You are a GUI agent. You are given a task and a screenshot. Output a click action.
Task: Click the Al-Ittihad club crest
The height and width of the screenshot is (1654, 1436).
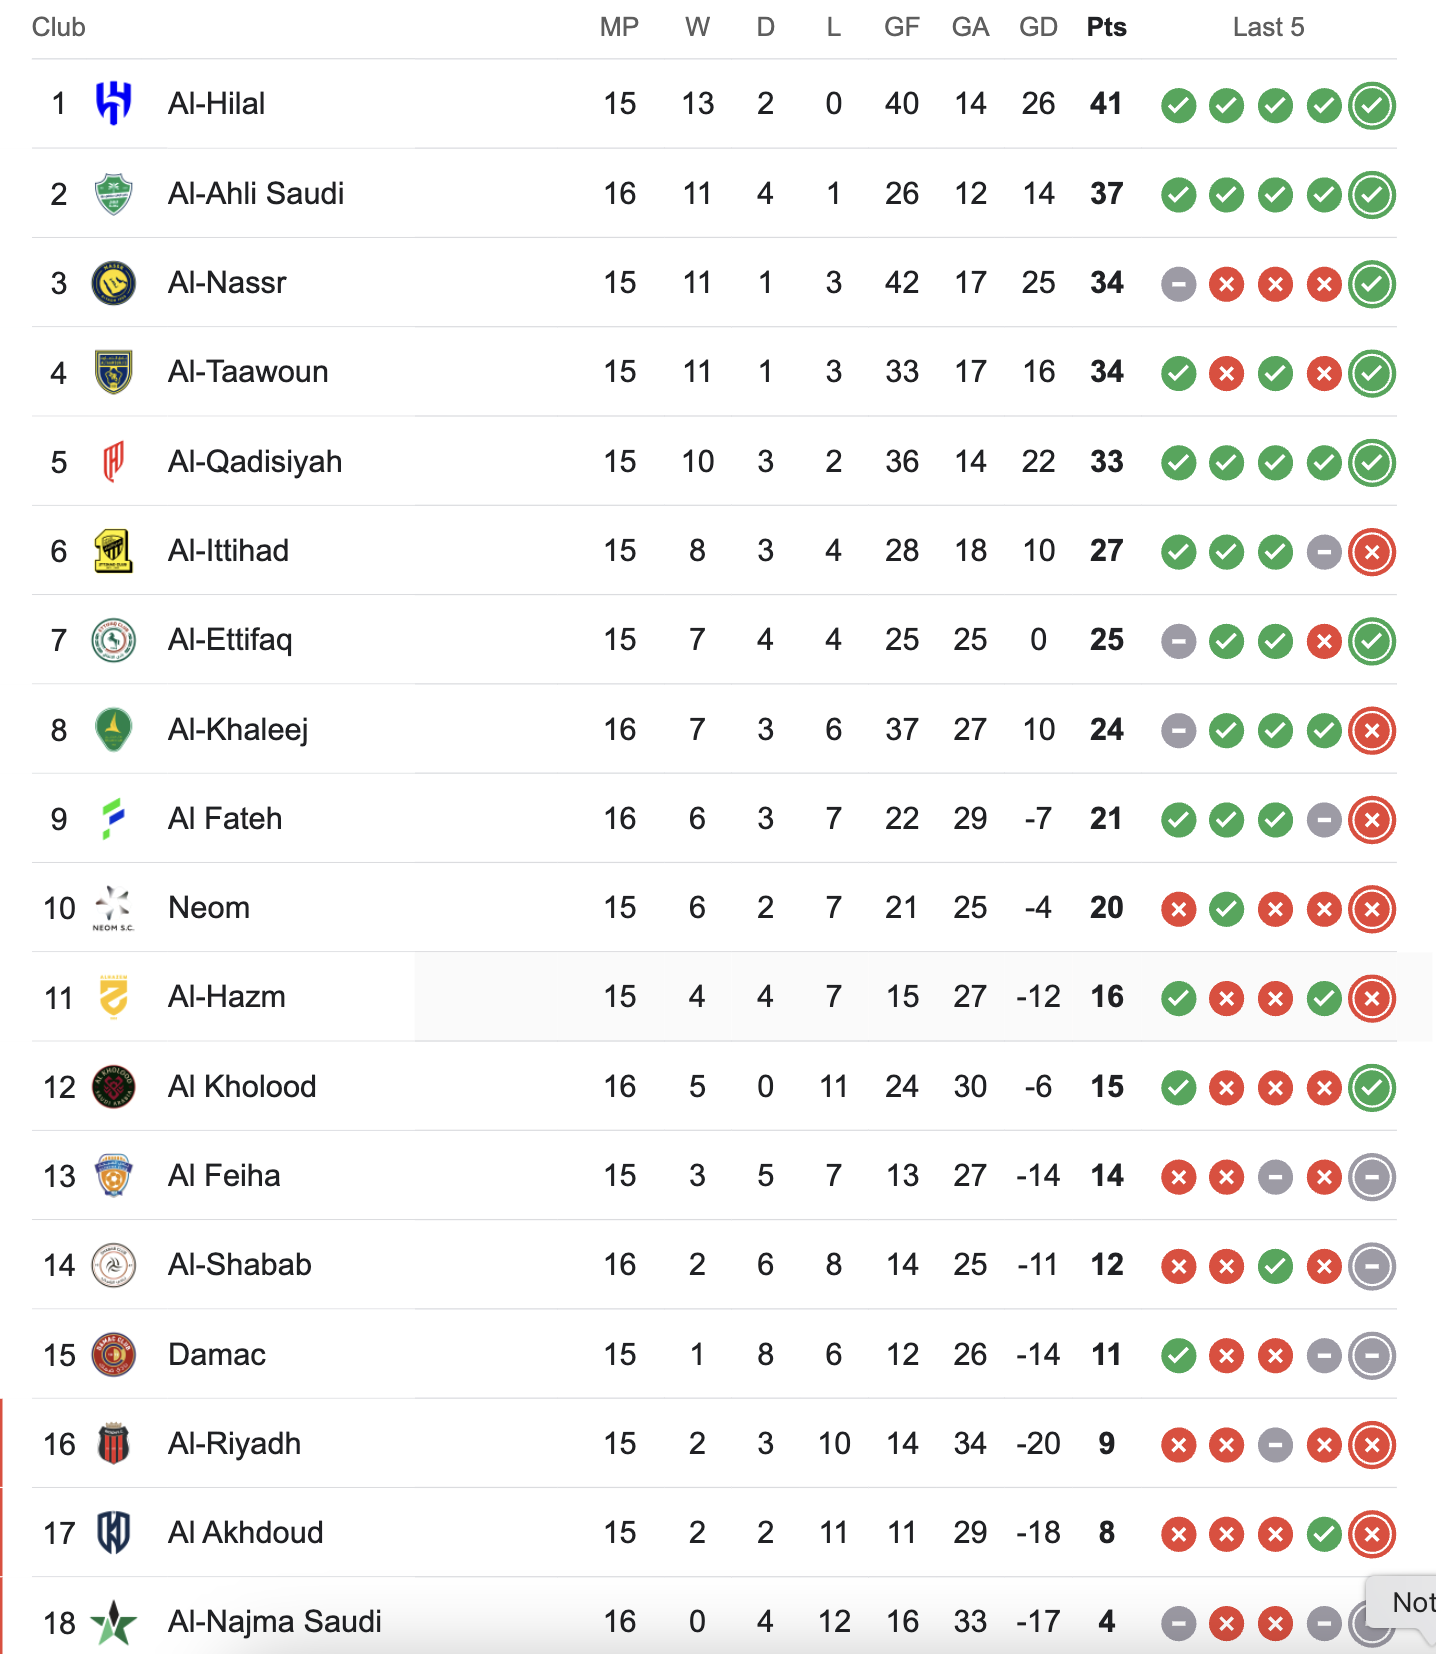[113, 551]
